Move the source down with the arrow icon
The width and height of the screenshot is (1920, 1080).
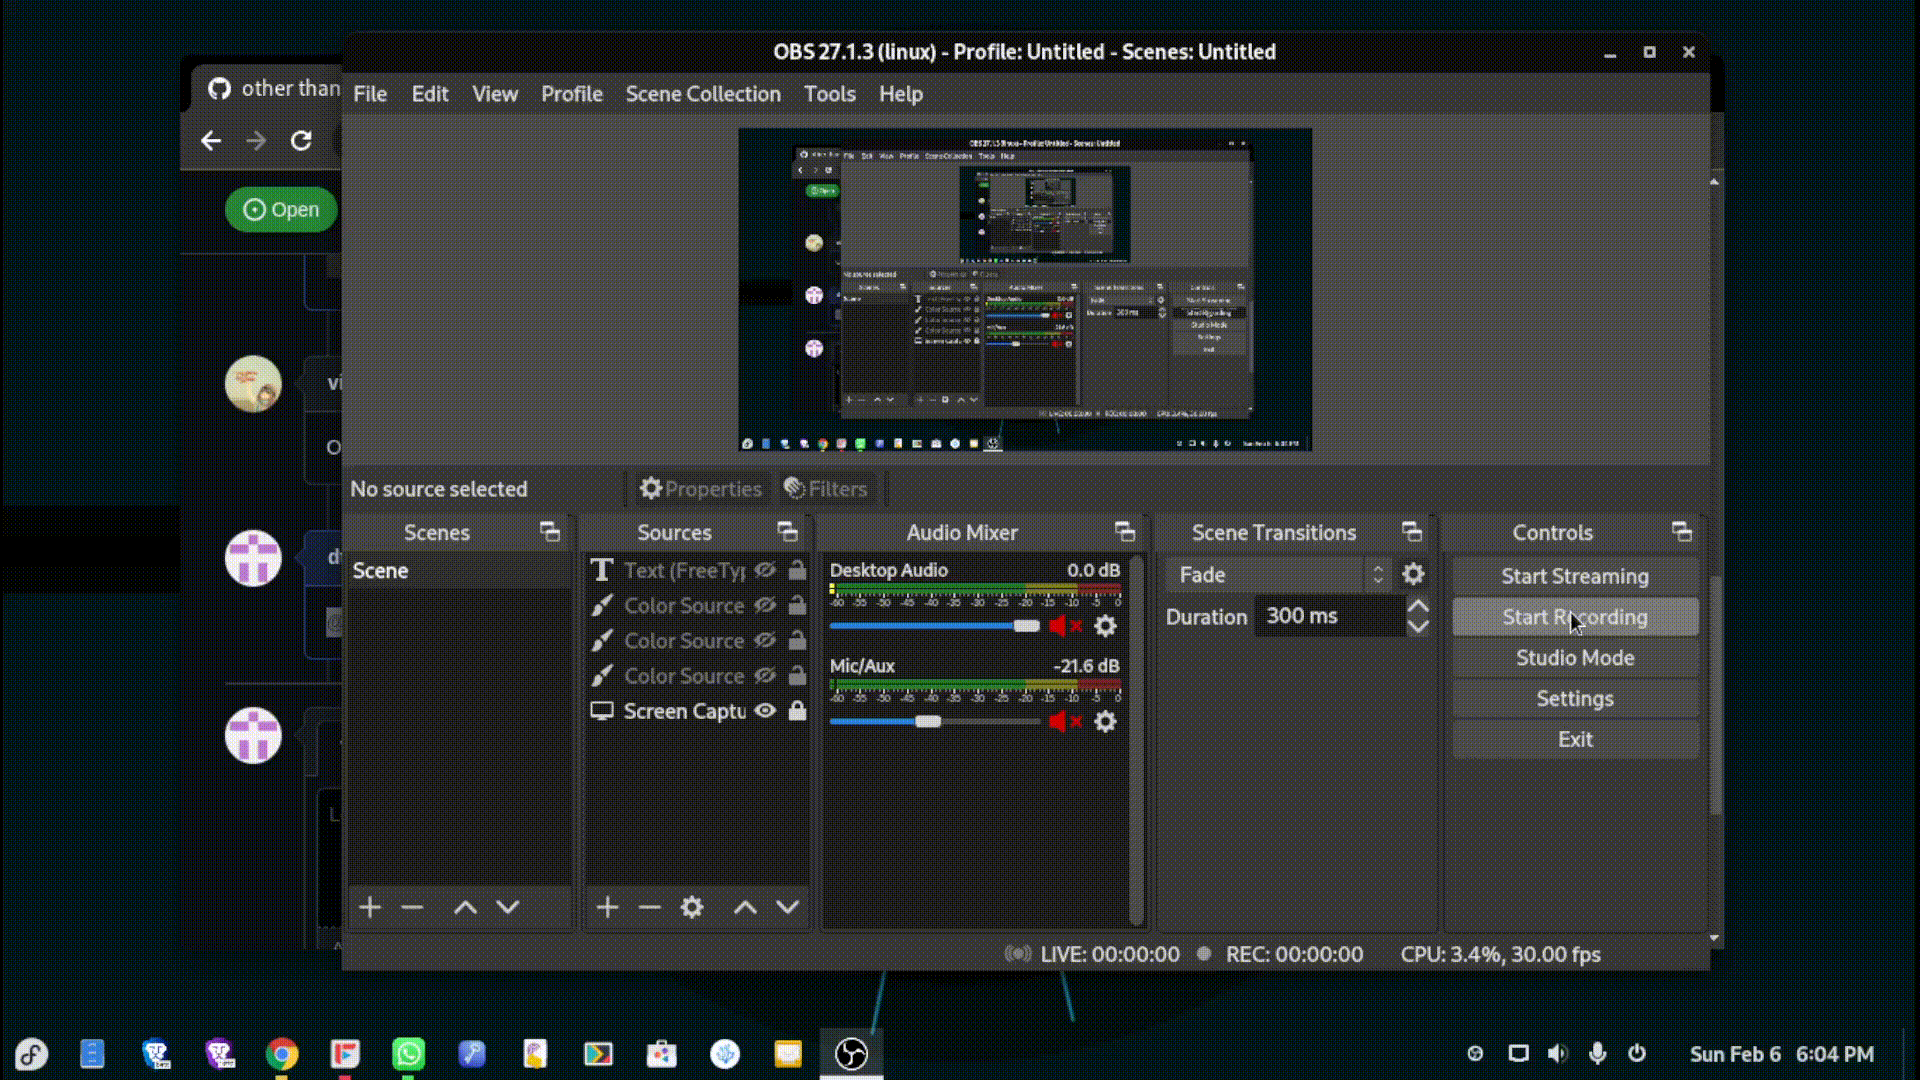coord(788,907)
